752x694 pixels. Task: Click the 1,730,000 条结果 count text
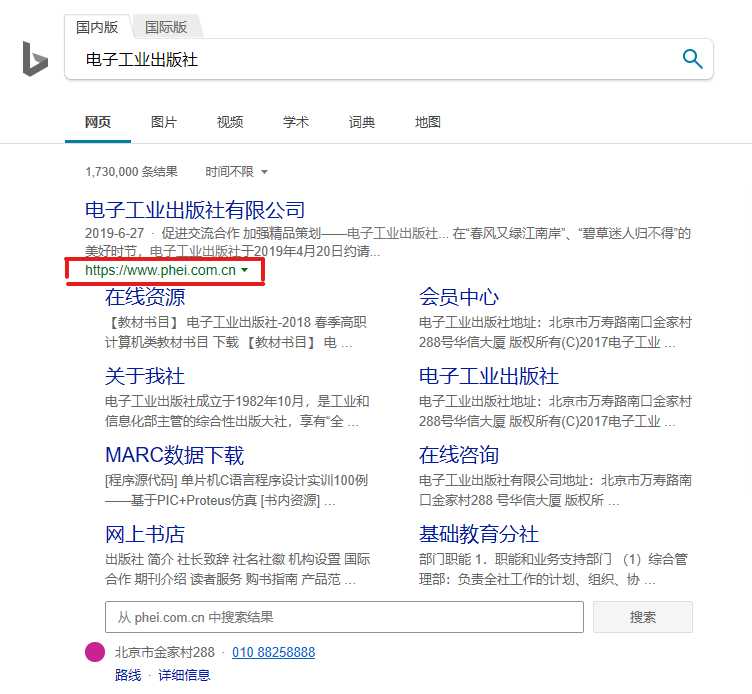131,172
